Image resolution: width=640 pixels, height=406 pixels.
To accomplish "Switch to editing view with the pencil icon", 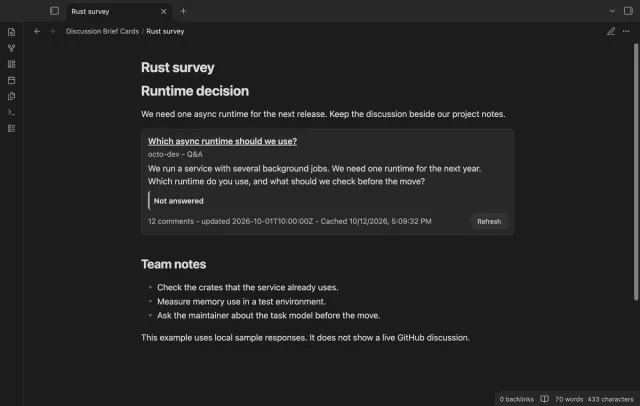I will pyautogui.click(x=611, y=31).
